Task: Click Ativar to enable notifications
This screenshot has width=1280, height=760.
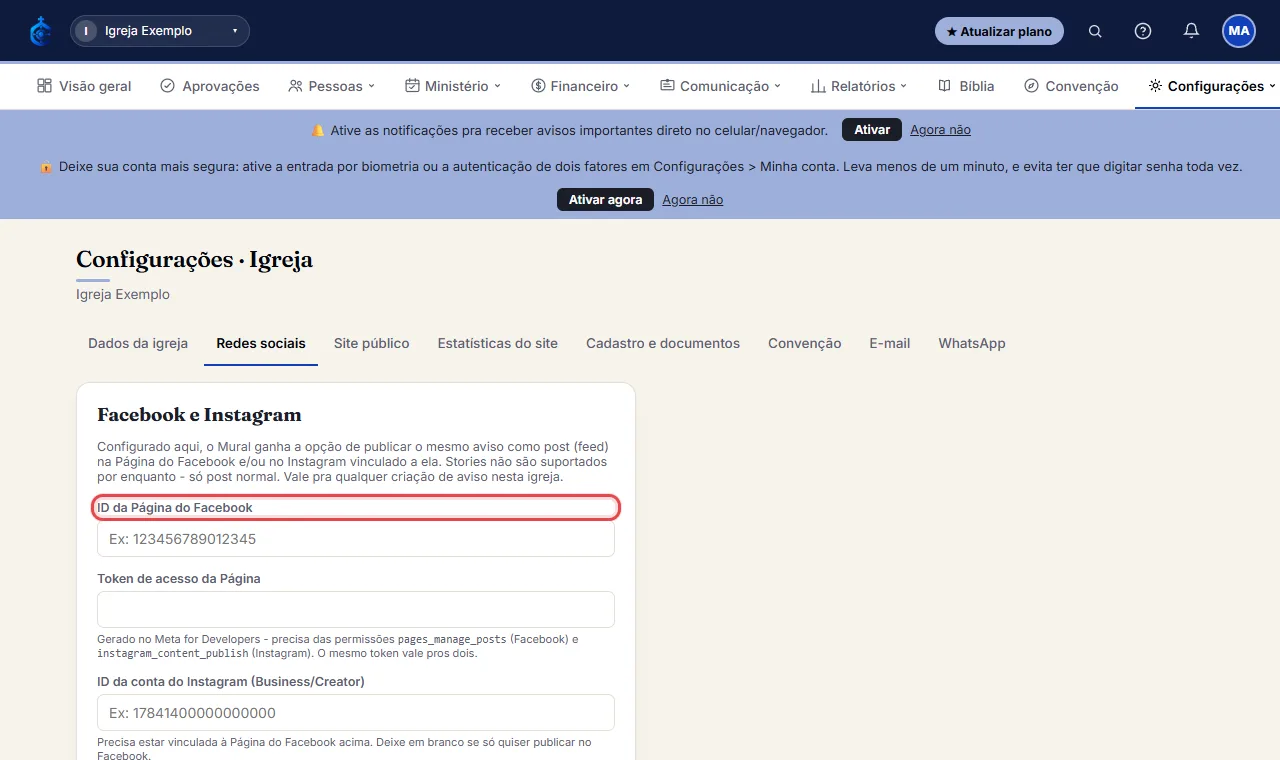Action: 872,130
